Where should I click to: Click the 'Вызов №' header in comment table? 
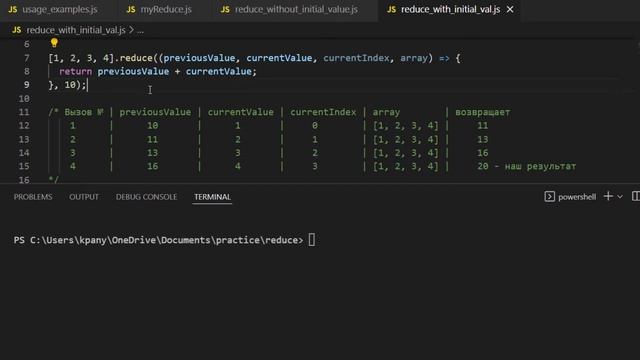pyautogui.click(x=84, y=112)
